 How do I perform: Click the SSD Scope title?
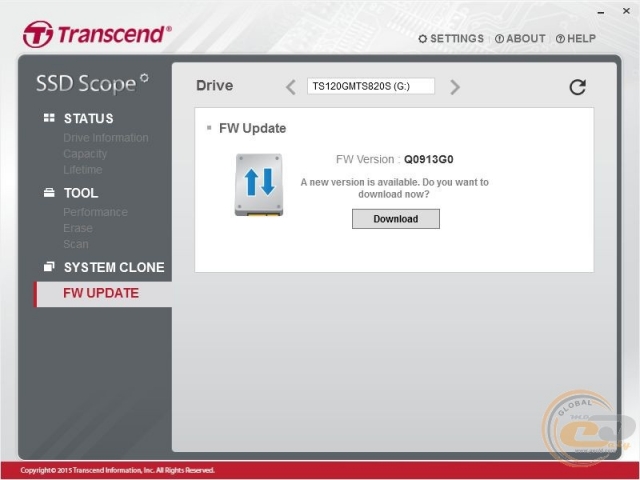click(x=92, y=83)
